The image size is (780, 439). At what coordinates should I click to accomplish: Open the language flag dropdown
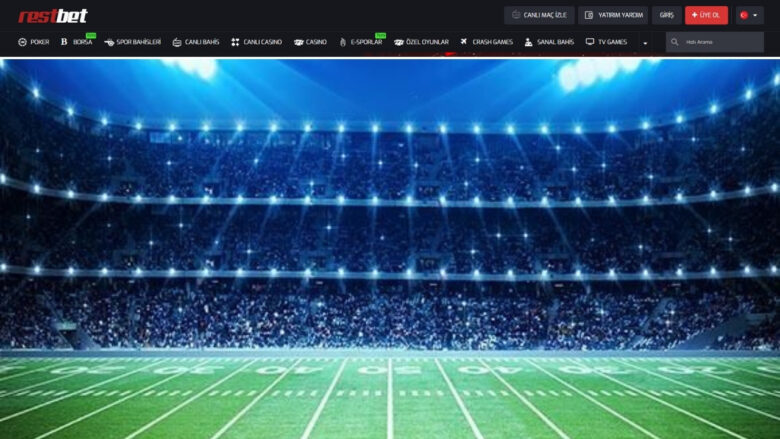pos(748,15)
